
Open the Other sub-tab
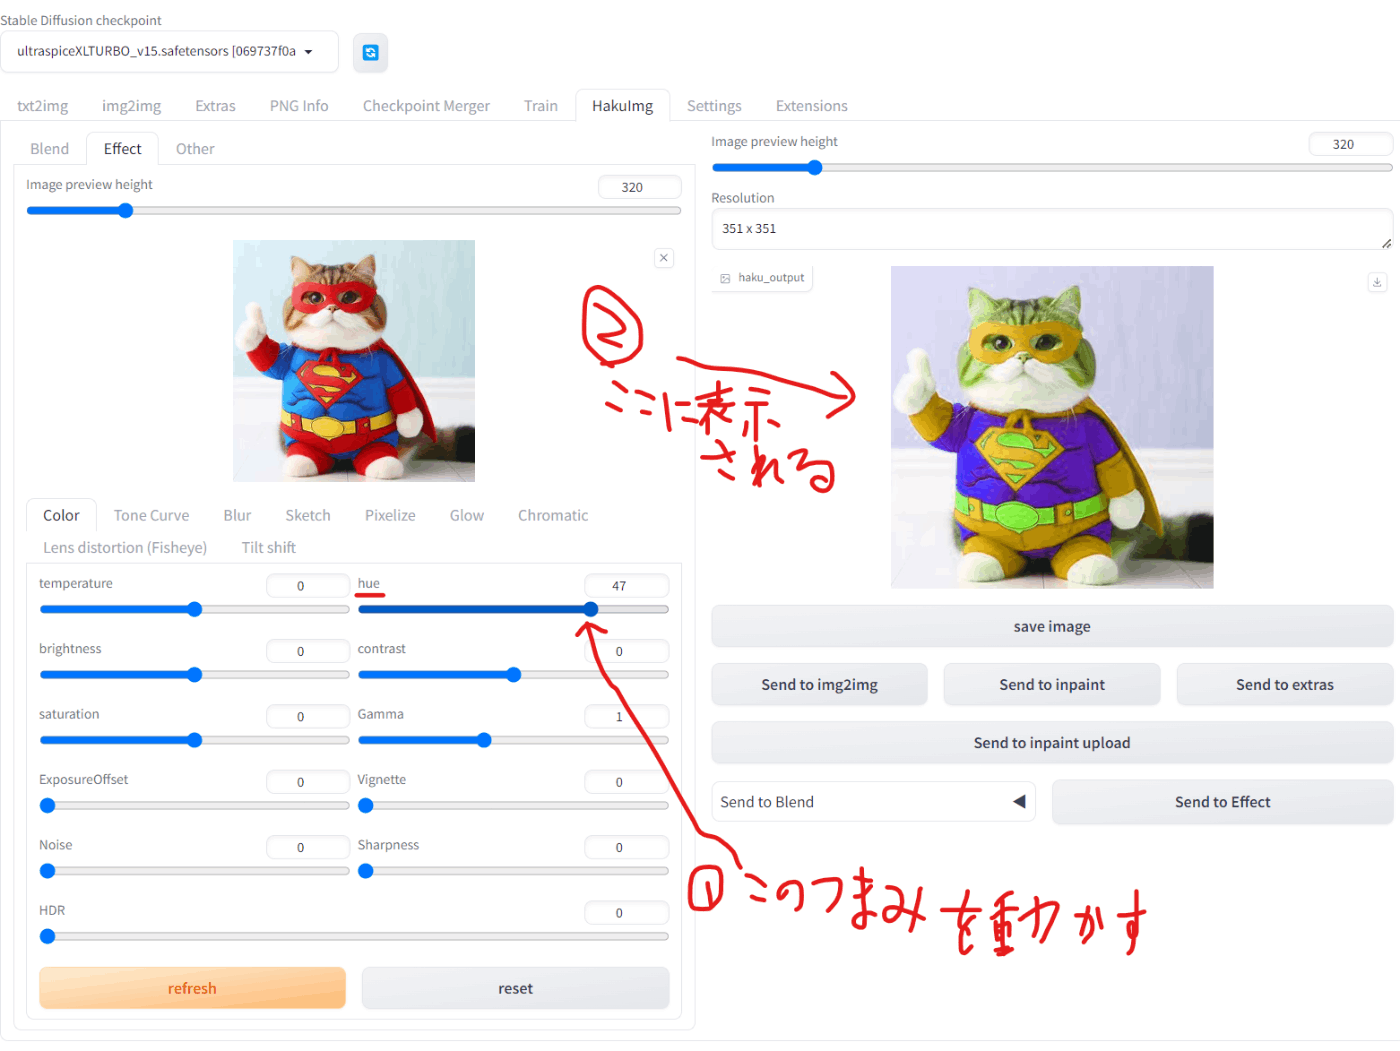coord(195,149)
